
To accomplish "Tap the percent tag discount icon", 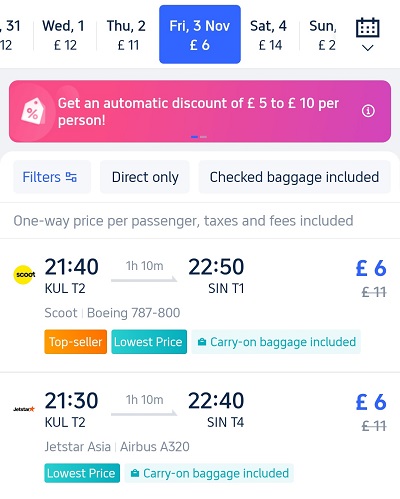I will click(33, 111).
